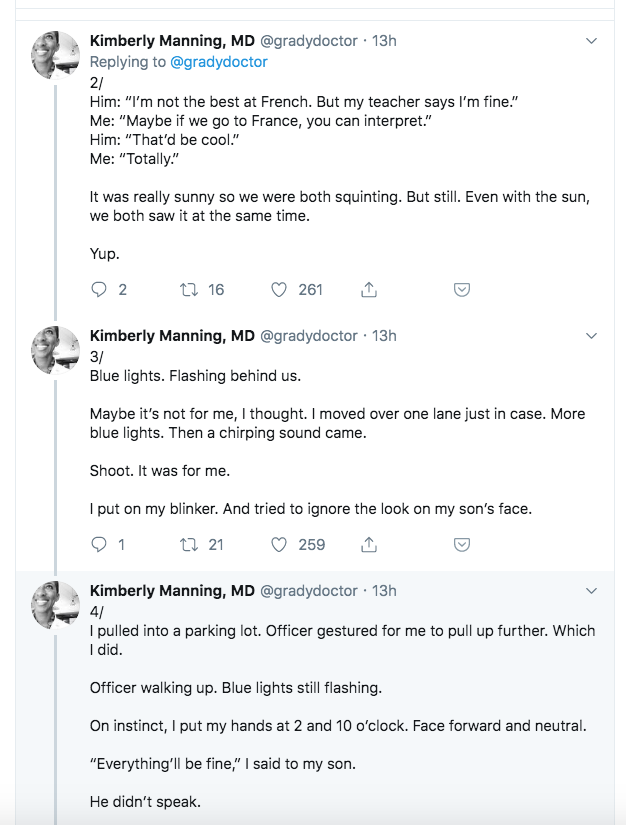Share the tweet numbered 2/

[369, 289]
